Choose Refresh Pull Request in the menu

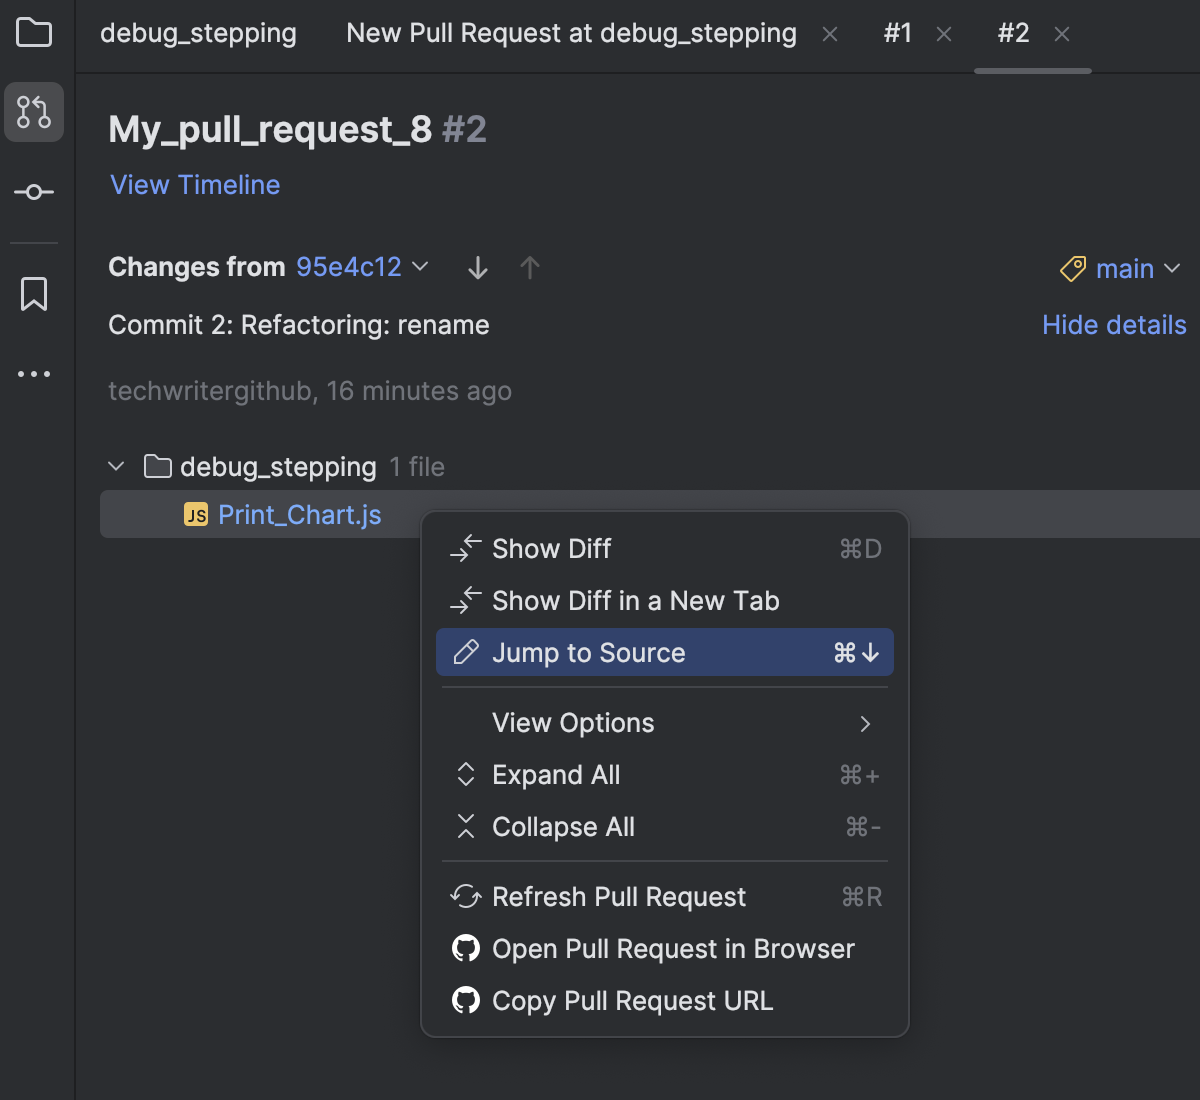click(x=619, y=896)
